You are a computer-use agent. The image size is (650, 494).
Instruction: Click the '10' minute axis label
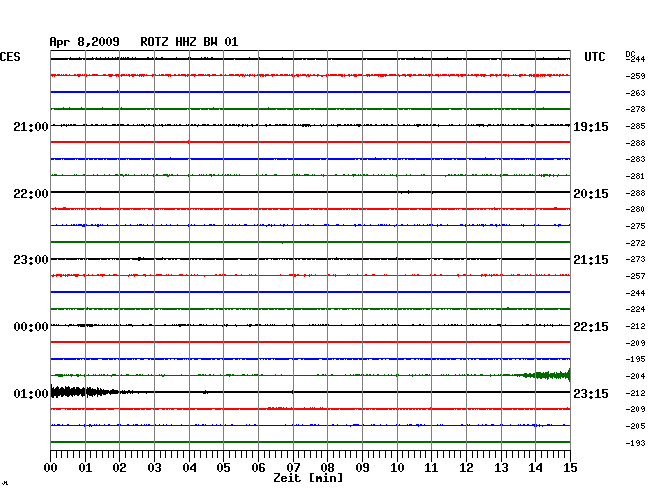(397, 468)
